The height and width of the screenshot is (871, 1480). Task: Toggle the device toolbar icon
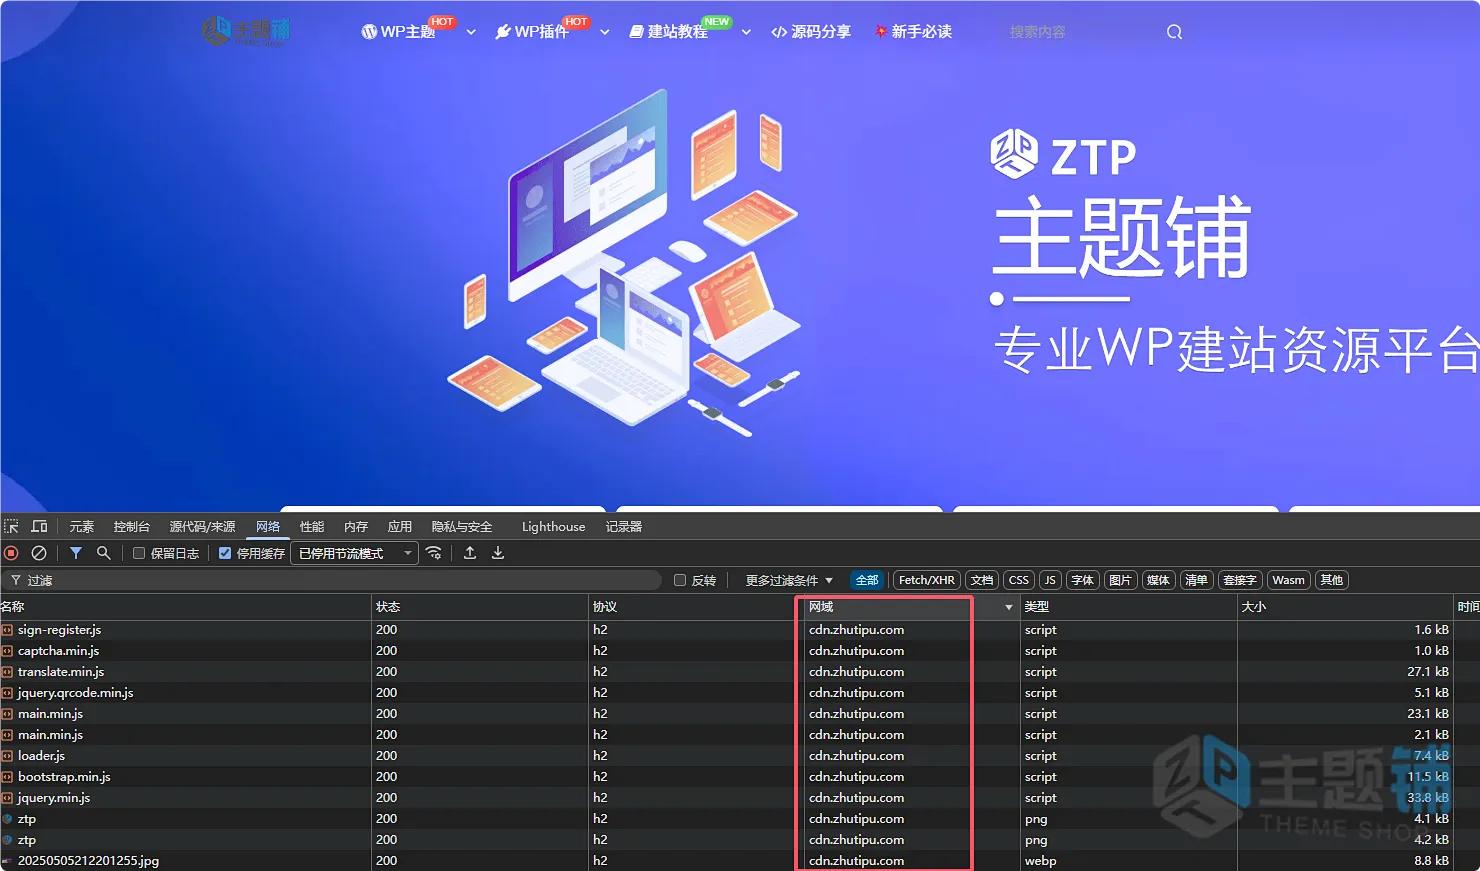point(39,526)
